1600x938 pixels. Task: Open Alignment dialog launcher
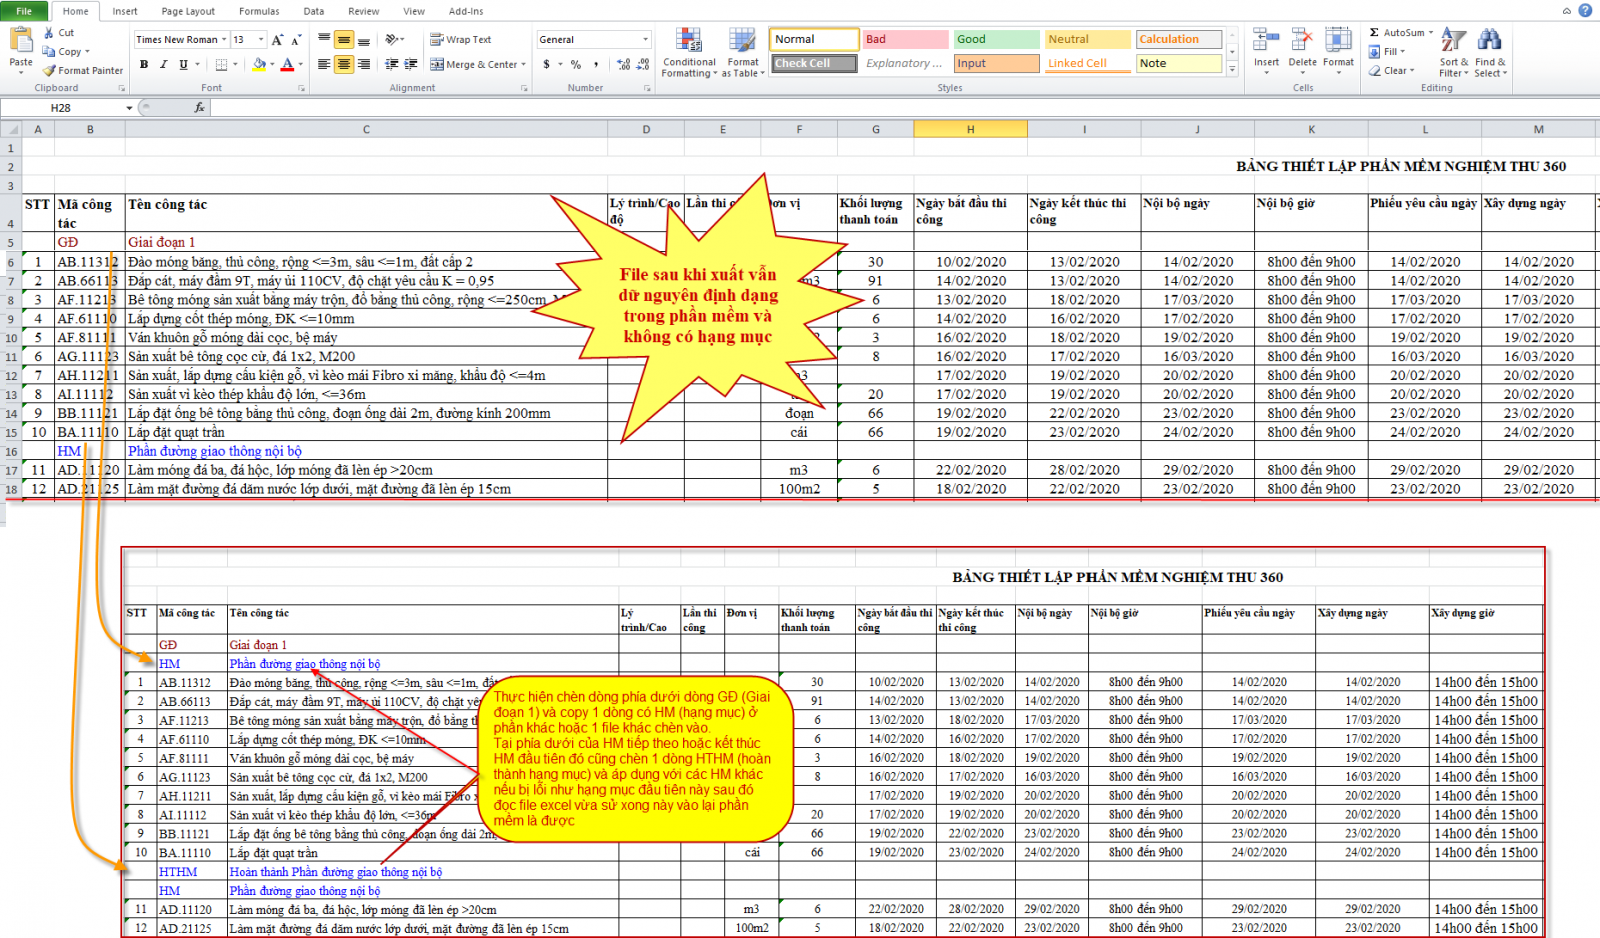pyautogui.click(x=524, y=88)
